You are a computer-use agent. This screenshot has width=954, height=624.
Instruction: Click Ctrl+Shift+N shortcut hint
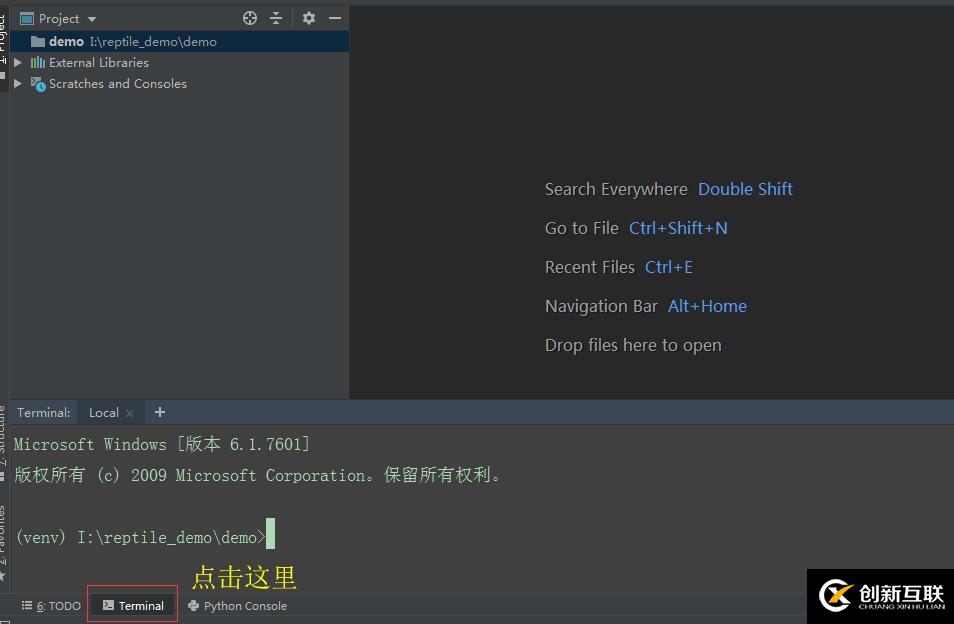pos(678,228)
